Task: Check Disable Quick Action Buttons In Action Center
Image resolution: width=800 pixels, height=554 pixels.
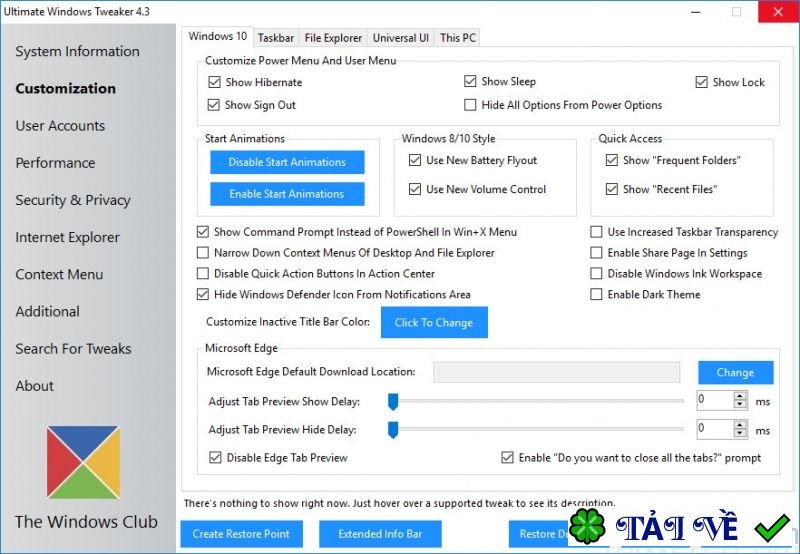Action: click(203, 273)
